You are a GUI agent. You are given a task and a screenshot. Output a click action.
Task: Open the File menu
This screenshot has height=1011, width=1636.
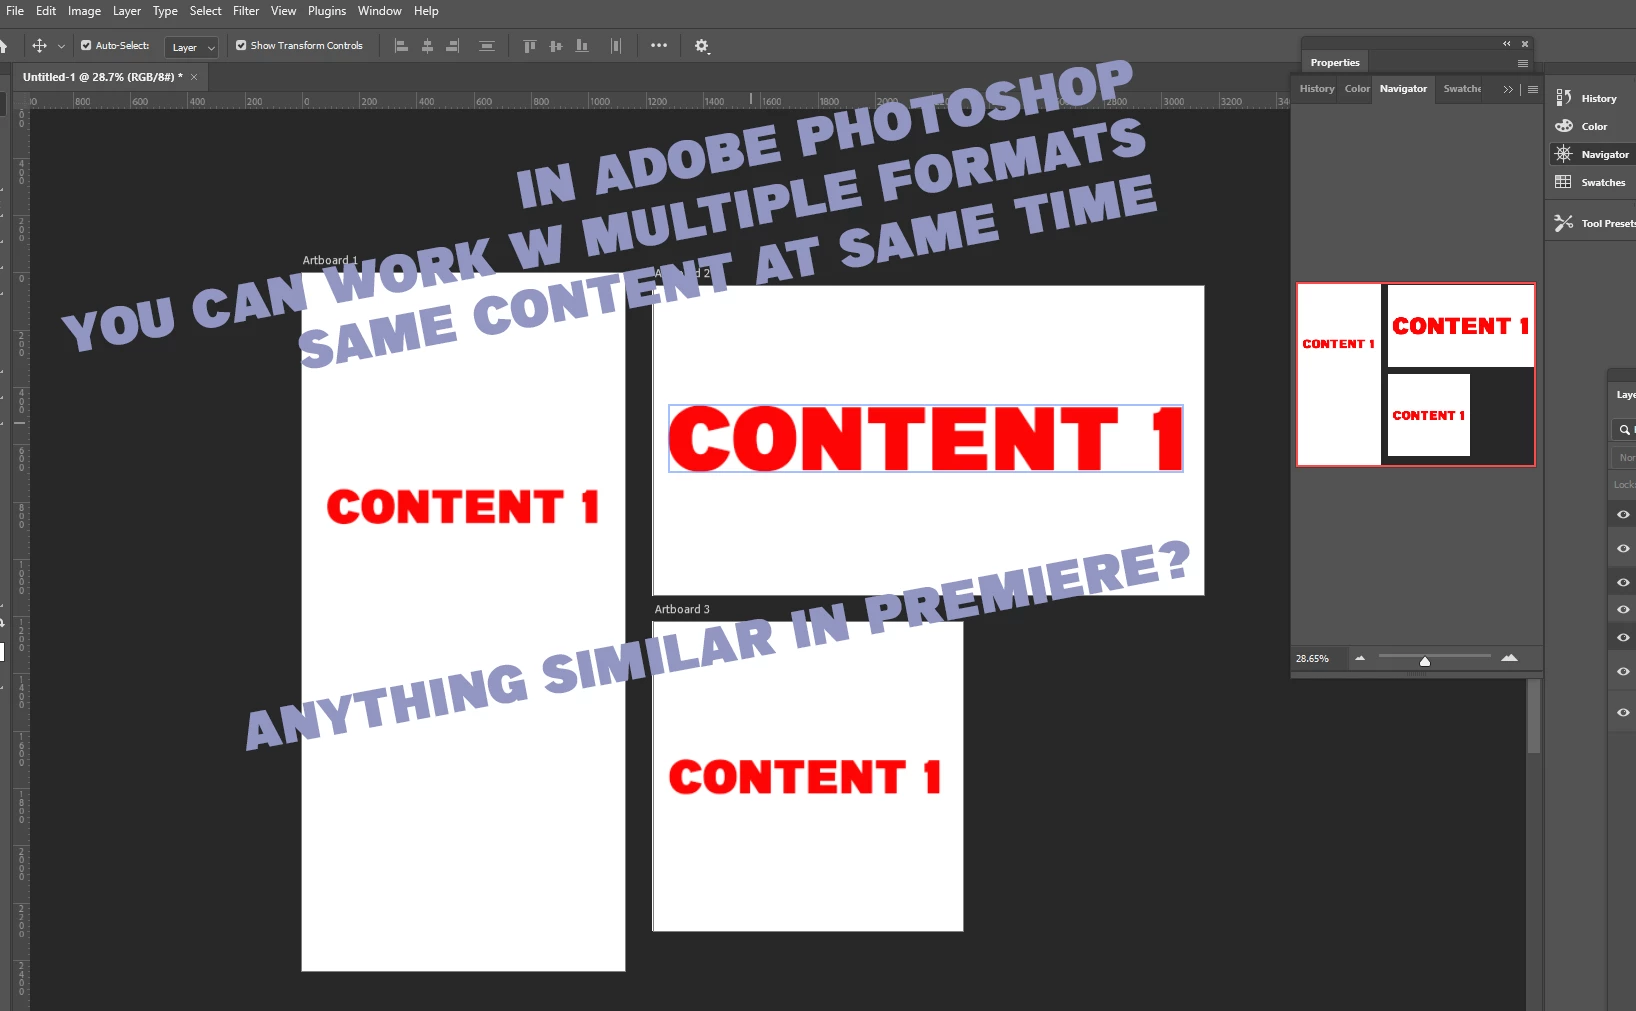(15, 11)
